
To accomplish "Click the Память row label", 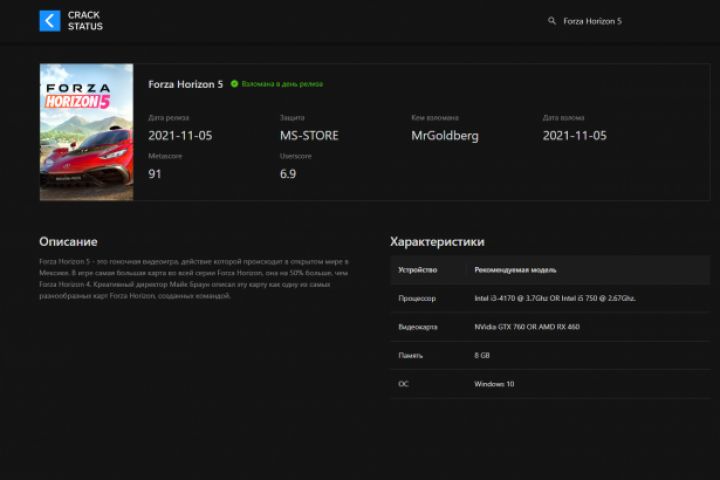I will tap(411, 356).
